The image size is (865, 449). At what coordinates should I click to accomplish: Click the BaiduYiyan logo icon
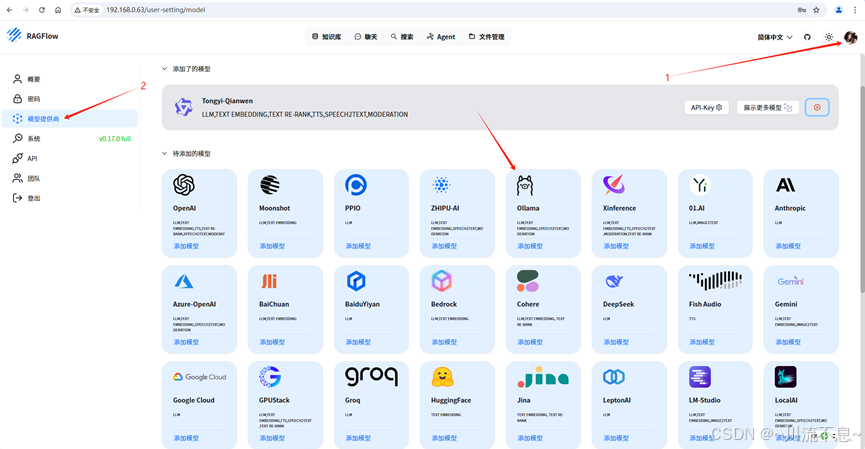click(x=356, y=281)
